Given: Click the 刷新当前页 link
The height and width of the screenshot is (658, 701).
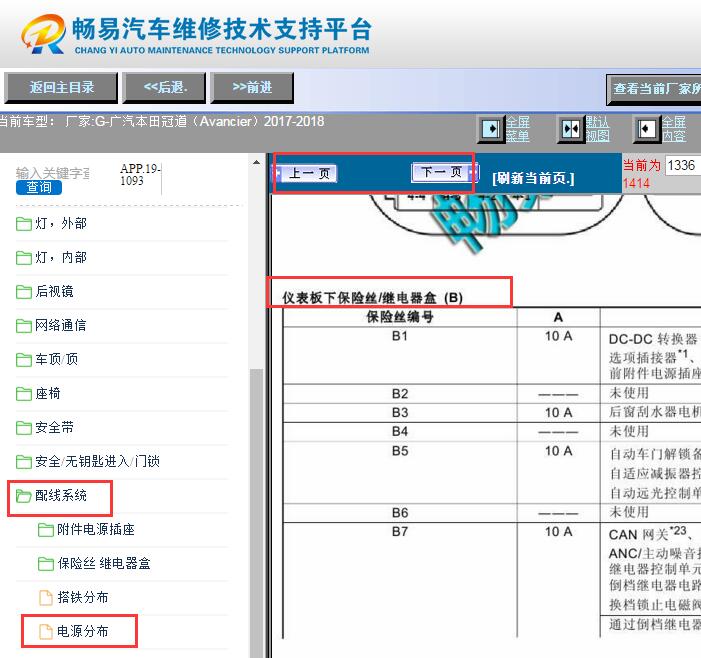Looking at the screenshot, I should click(533, 178).
